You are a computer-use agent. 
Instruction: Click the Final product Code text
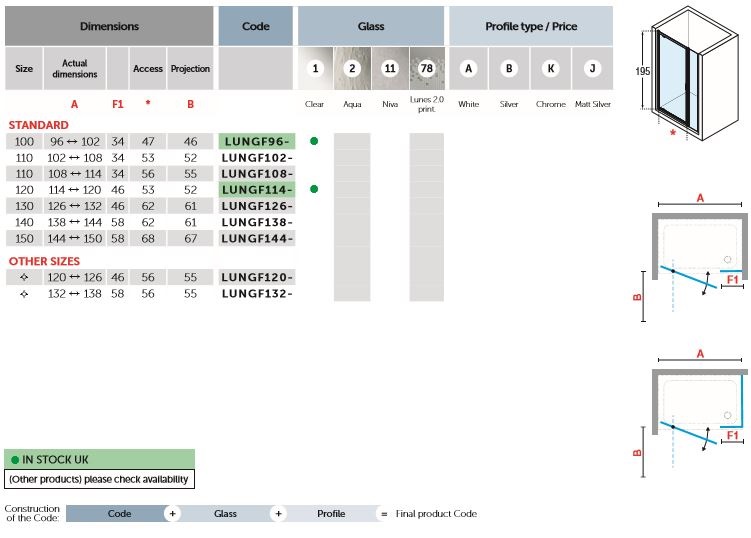[x=436, y=514]
